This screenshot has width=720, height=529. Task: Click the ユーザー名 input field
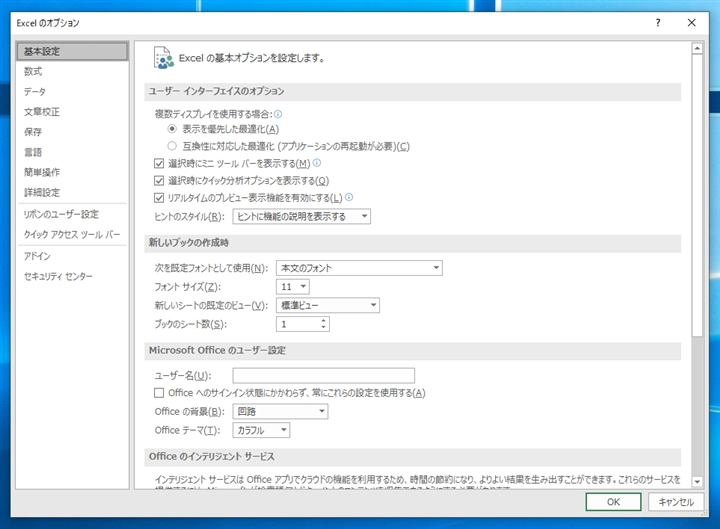324,375
